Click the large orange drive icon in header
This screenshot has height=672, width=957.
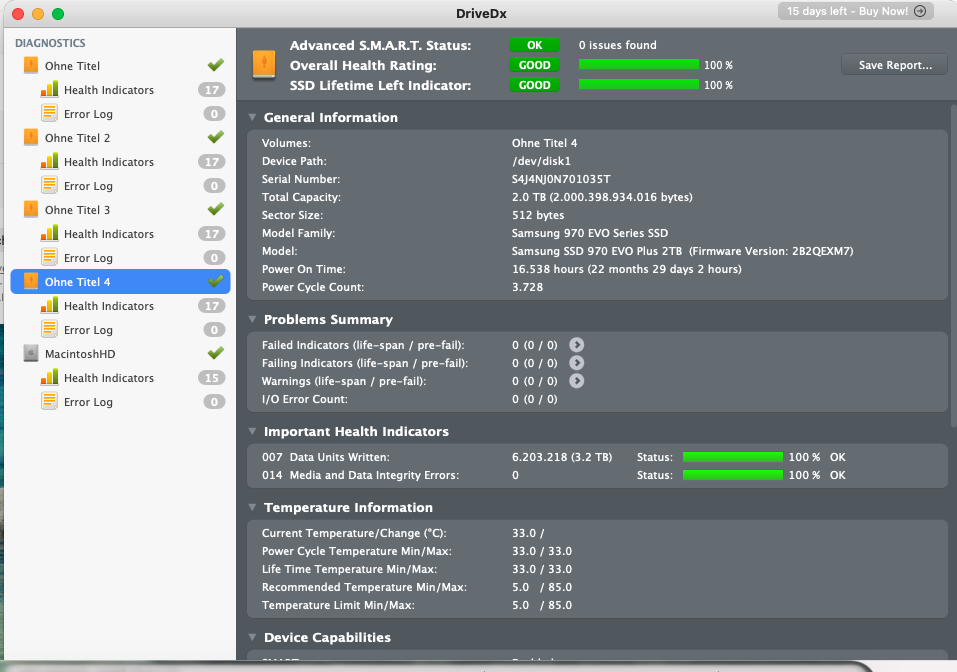[x=262, y=65]
